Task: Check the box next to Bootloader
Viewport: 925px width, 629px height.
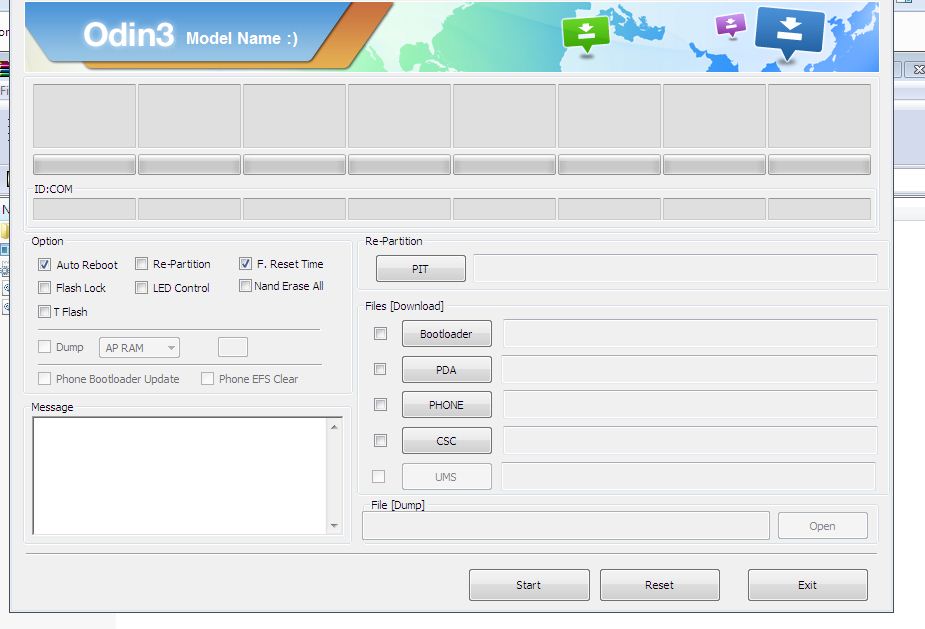Action: click(x=381, y=333)
